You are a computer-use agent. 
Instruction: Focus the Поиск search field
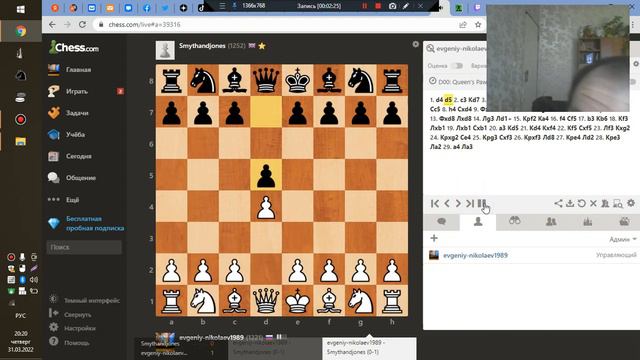tap(84, 247)
